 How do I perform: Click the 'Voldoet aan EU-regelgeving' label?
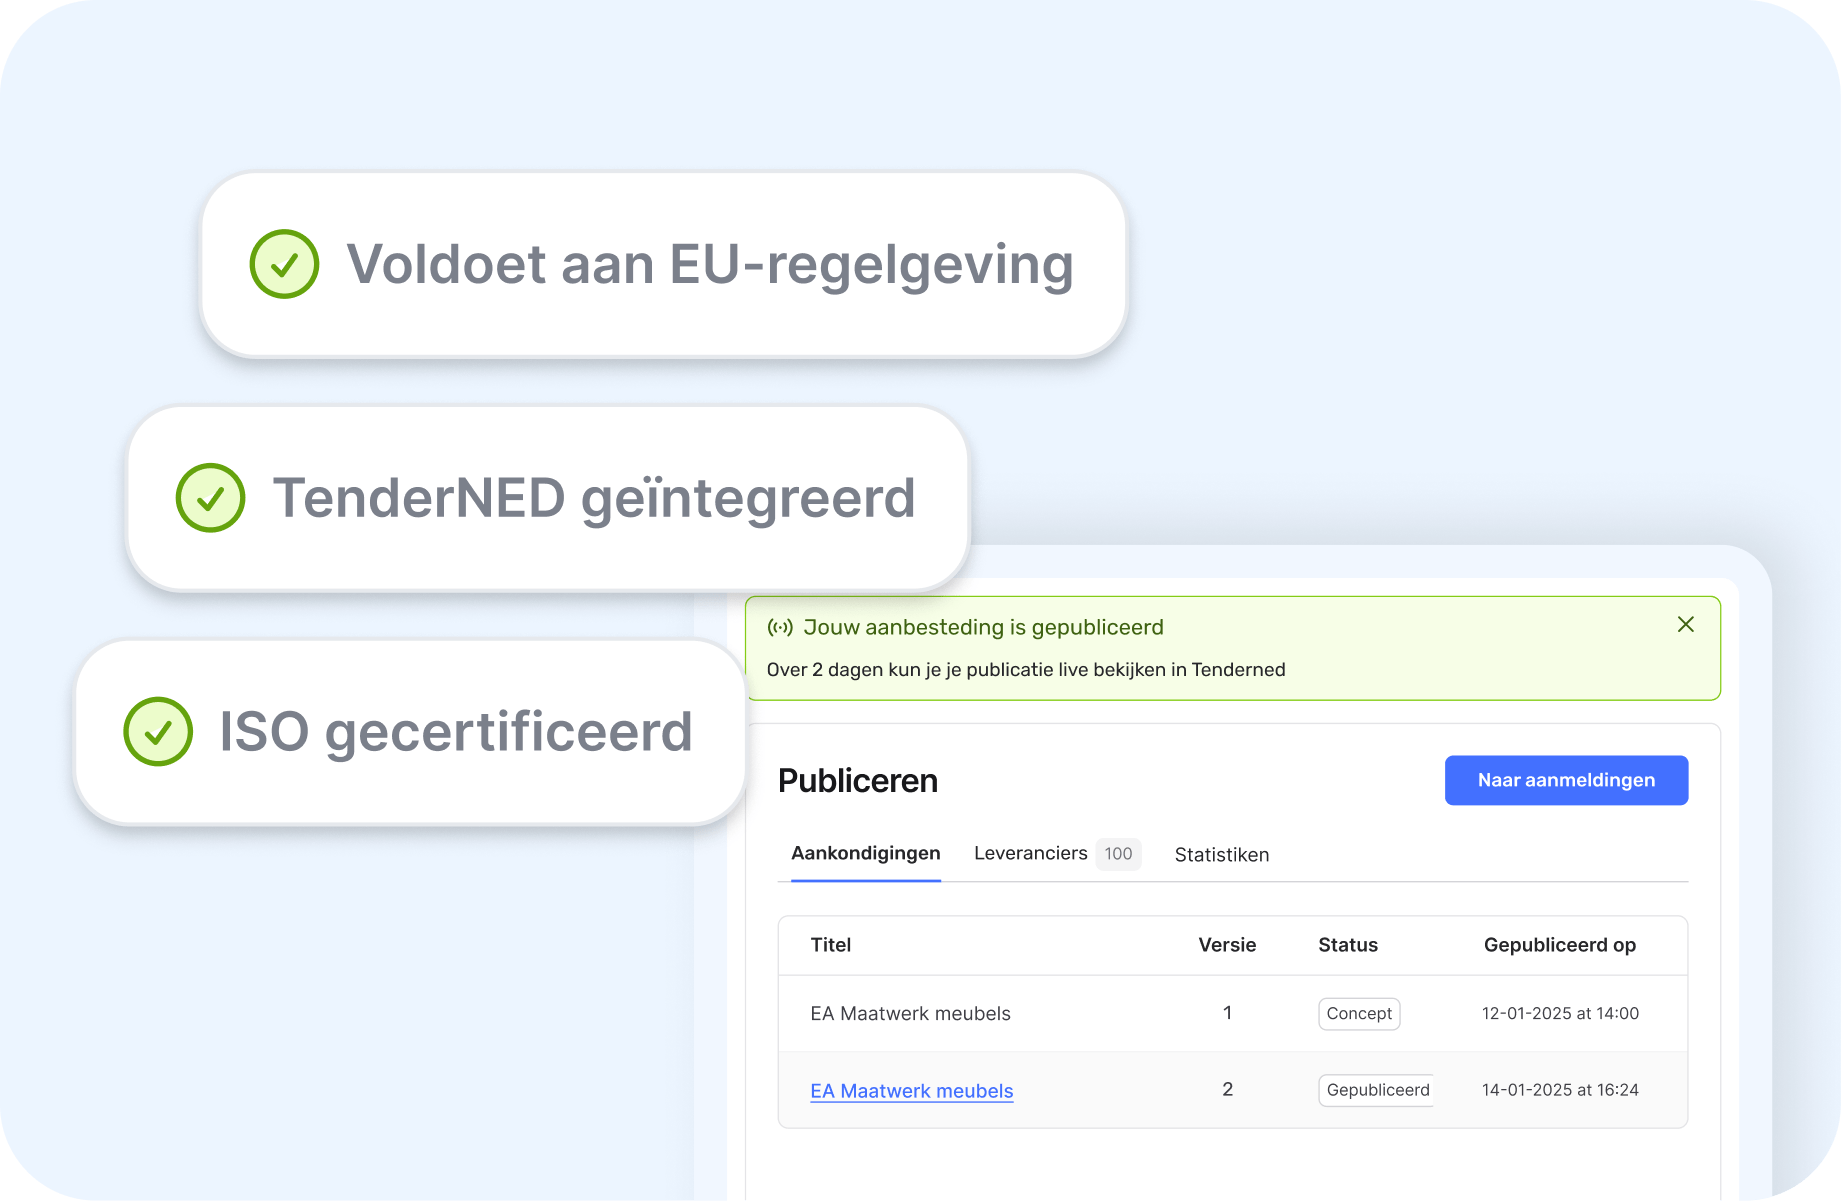tap(709, 265)
